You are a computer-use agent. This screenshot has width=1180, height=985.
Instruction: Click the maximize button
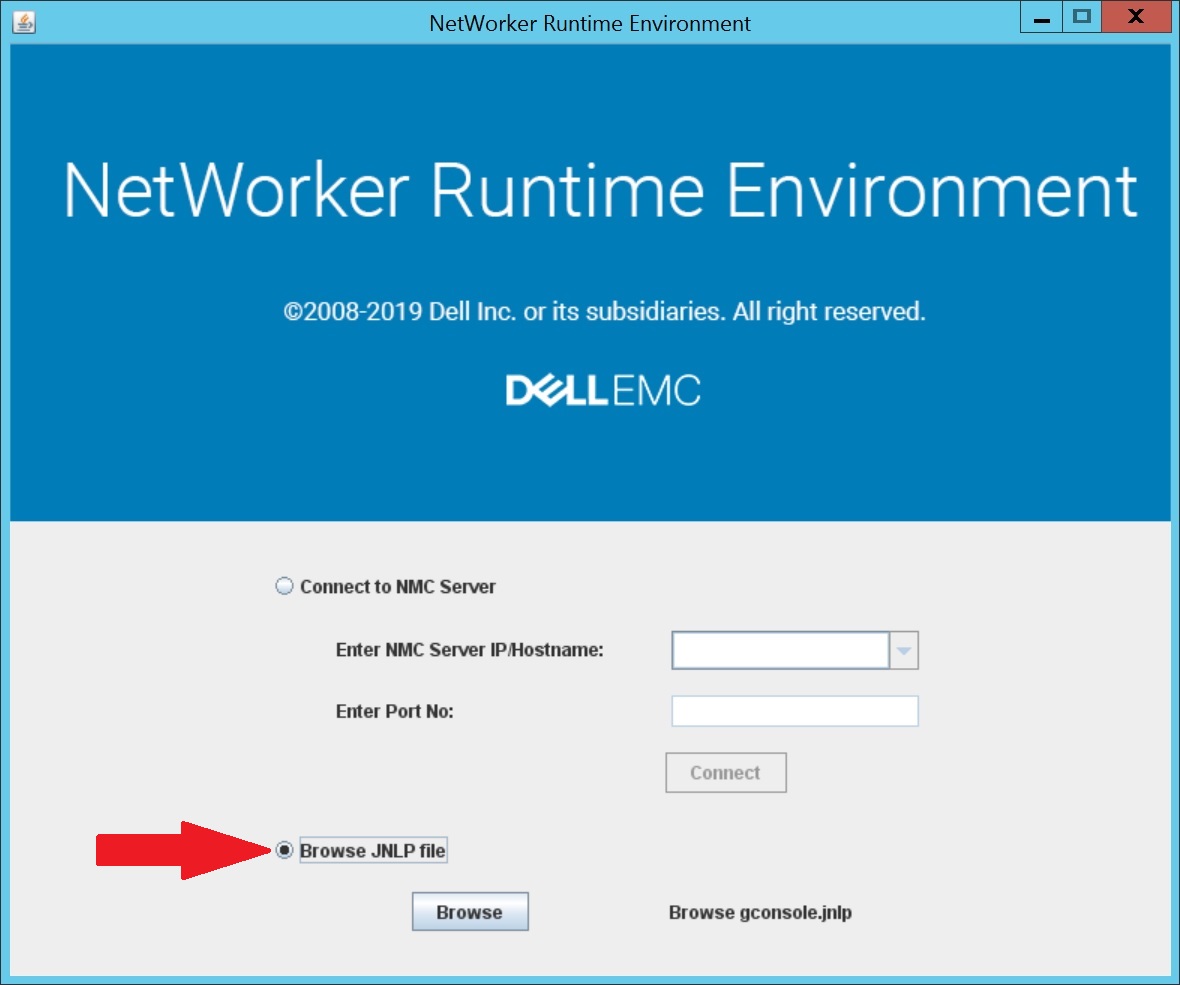(x=1081, y=16)
